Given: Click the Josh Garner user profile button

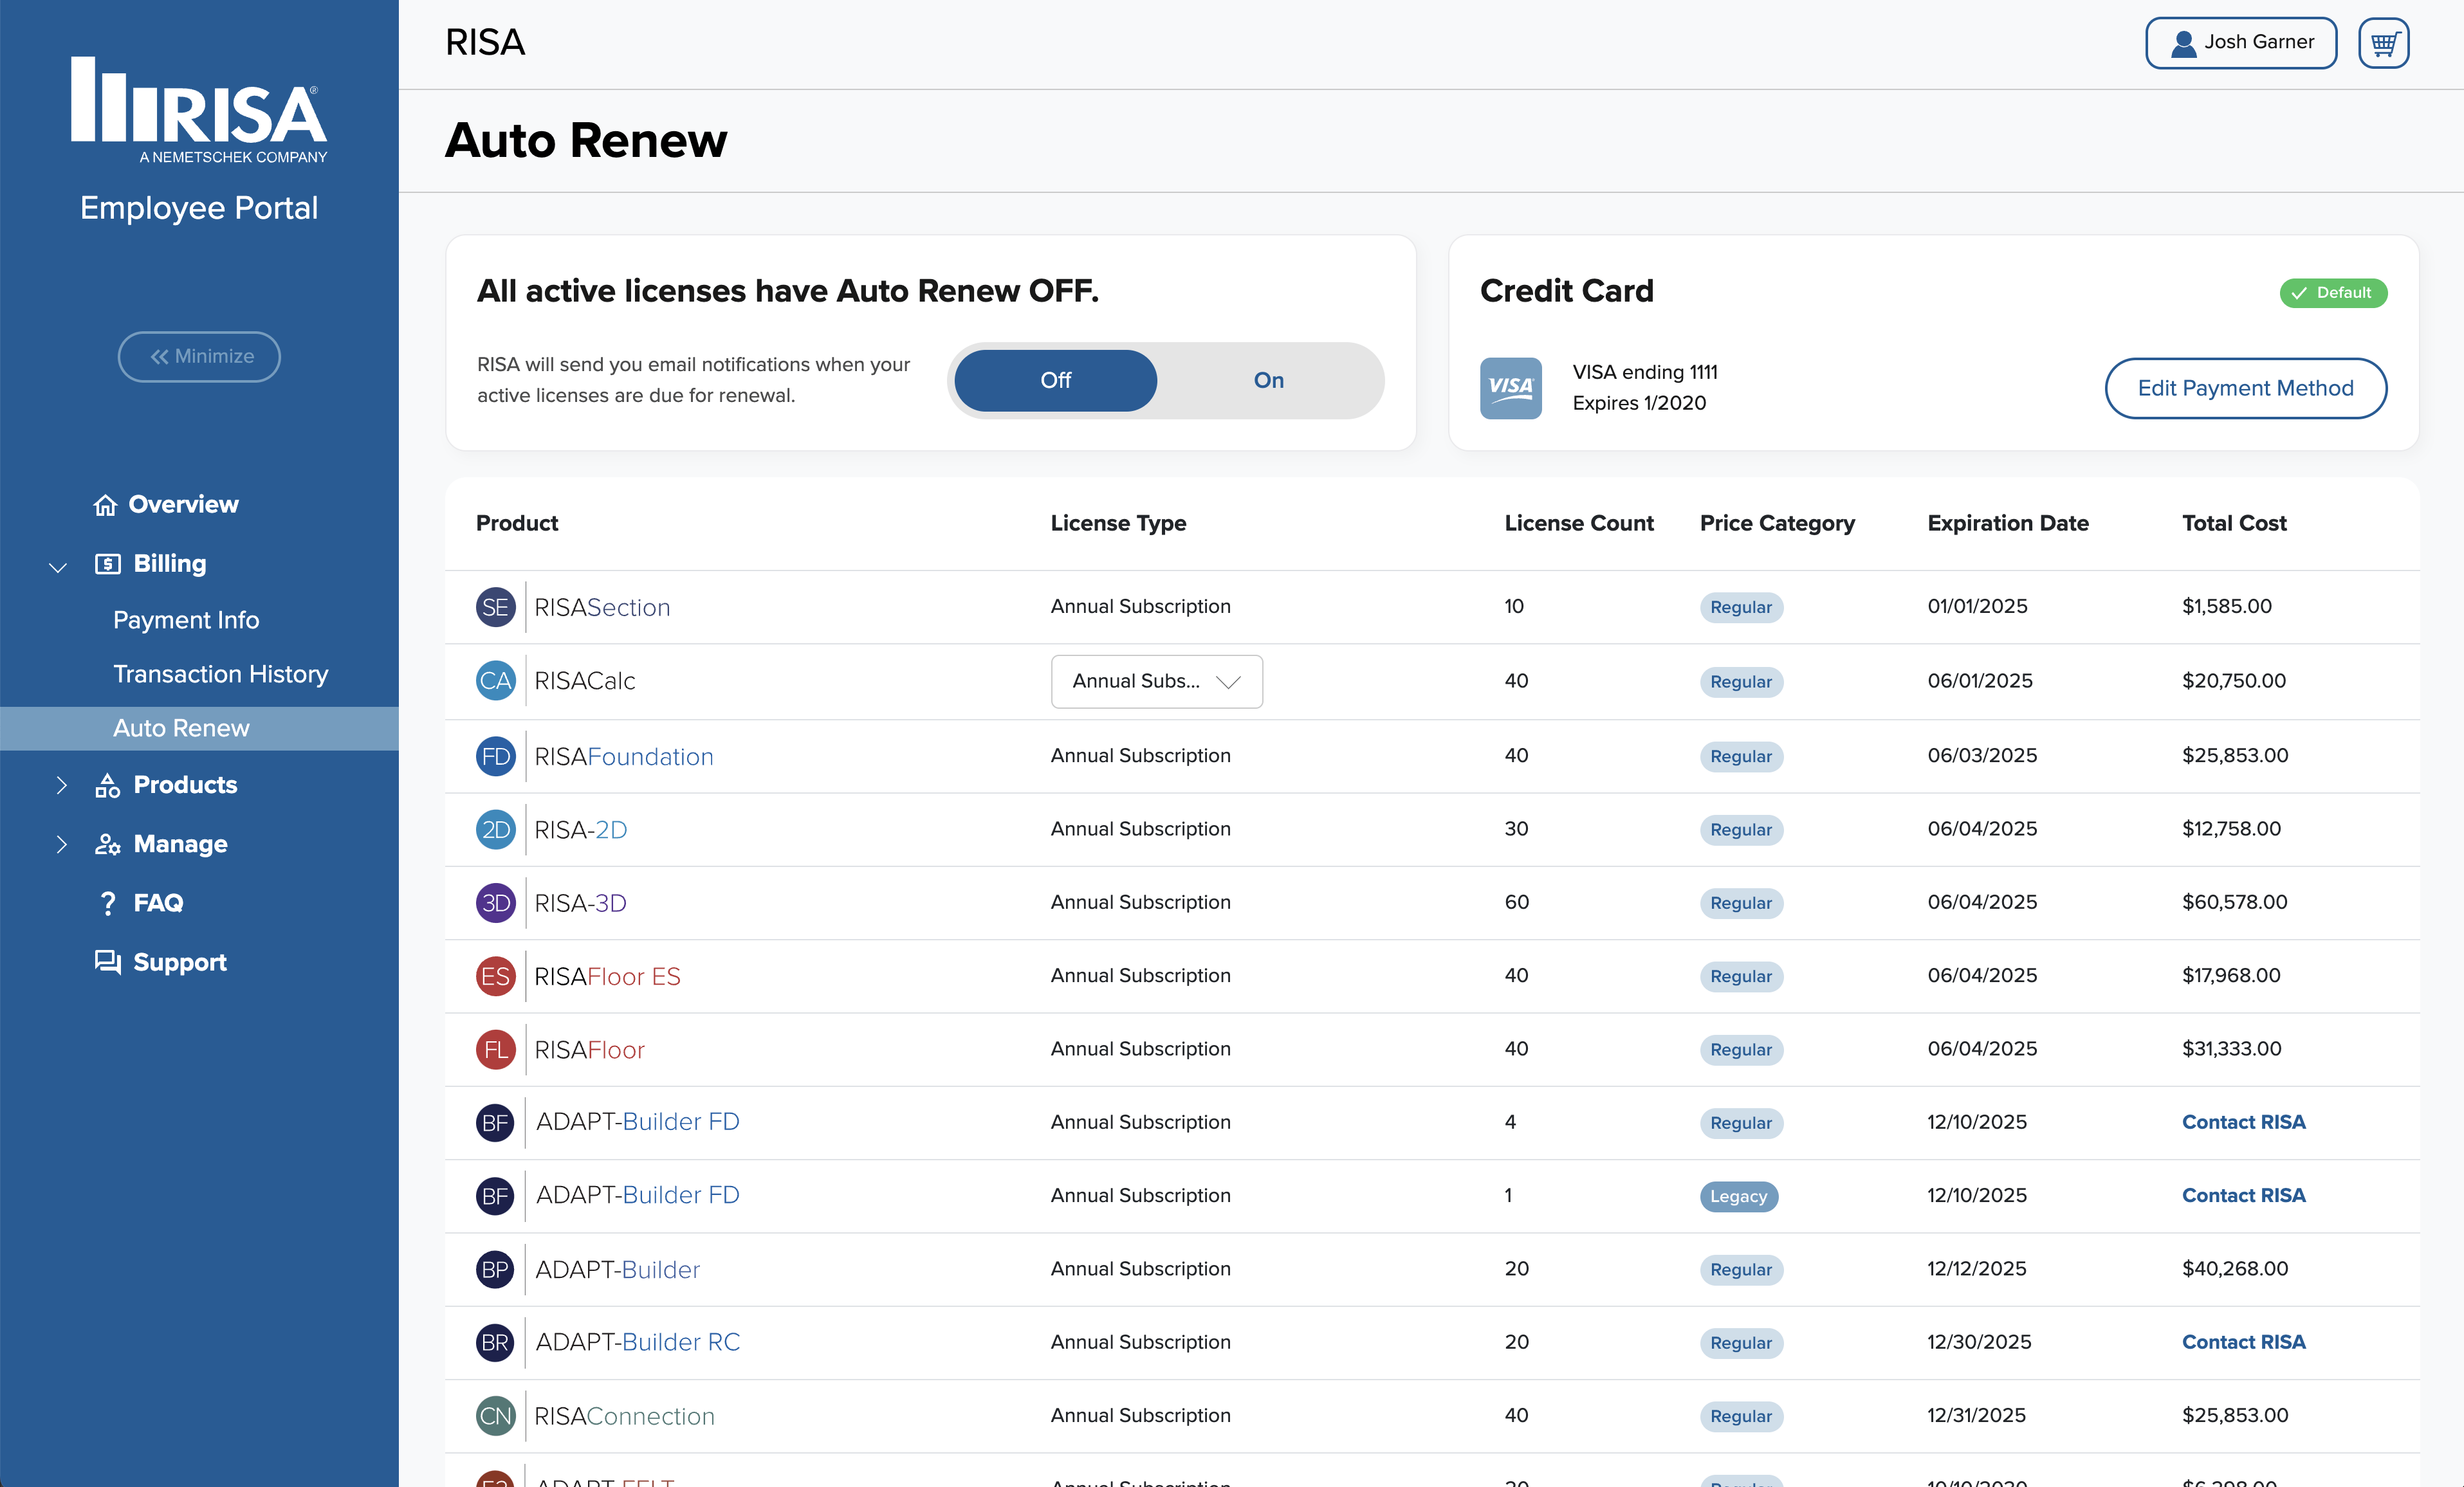Looking at the screenshot, I should click(2240, 43).
